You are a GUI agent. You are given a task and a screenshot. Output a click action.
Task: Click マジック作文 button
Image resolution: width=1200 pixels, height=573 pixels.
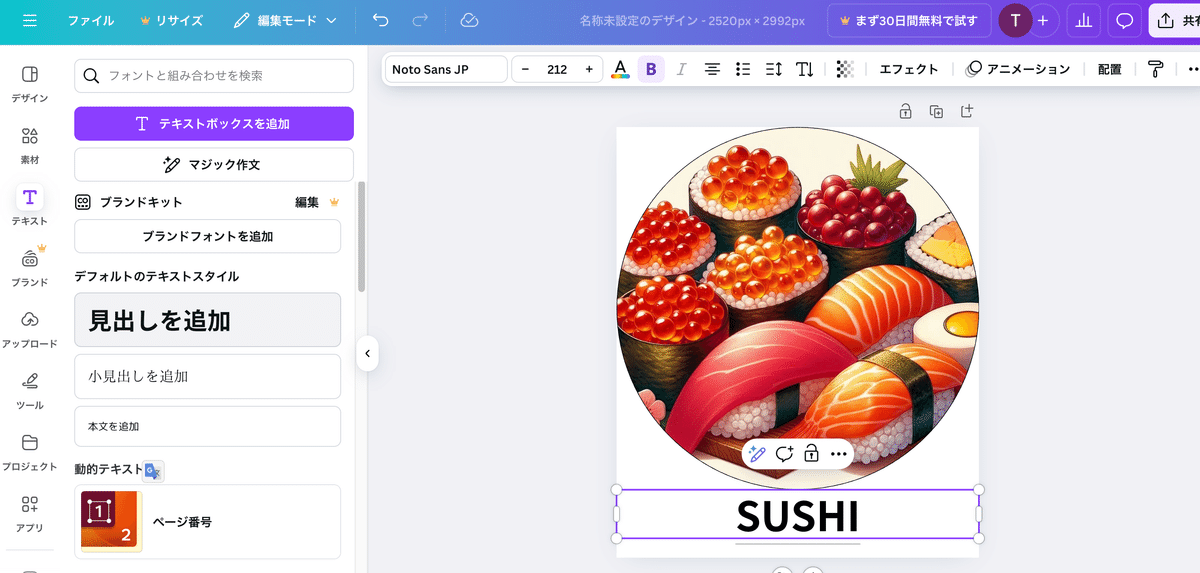pos(214,164)
